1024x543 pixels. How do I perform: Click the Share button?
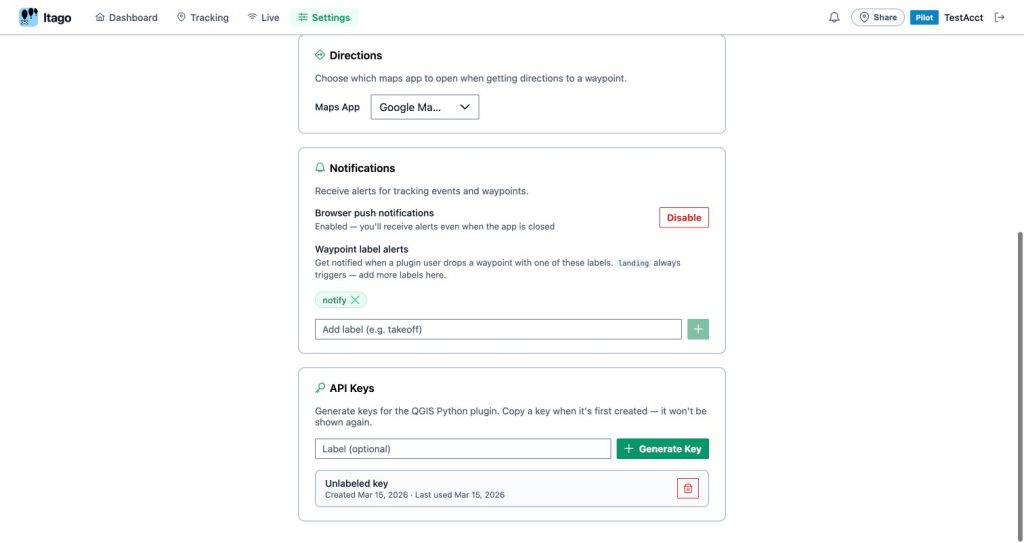877,17
